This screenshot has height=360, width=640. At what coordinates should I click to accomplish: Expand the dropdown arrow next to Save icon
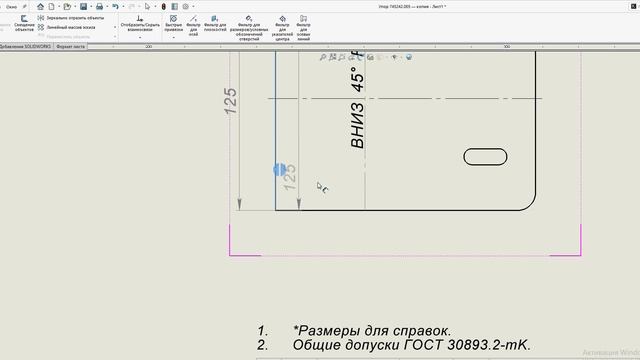(91, 7)
